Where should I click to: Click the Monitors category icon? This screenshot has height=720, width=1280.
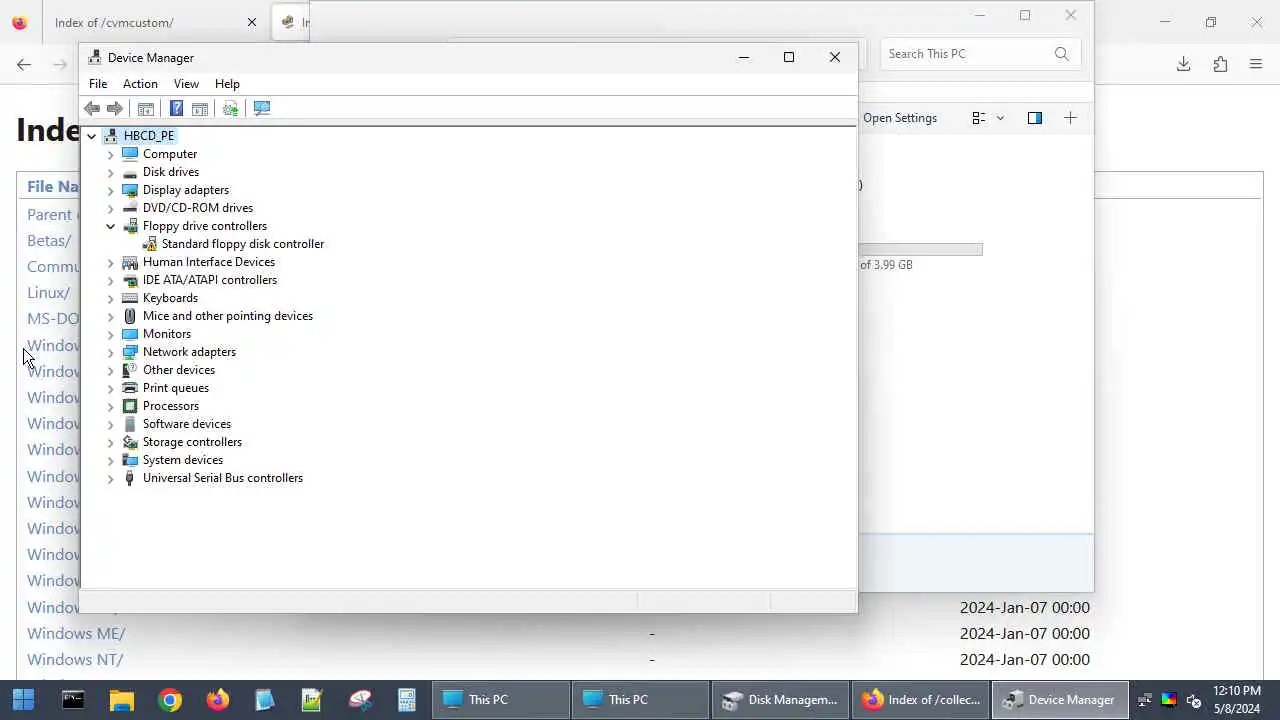pyautogui.click(x=130, y=334)
